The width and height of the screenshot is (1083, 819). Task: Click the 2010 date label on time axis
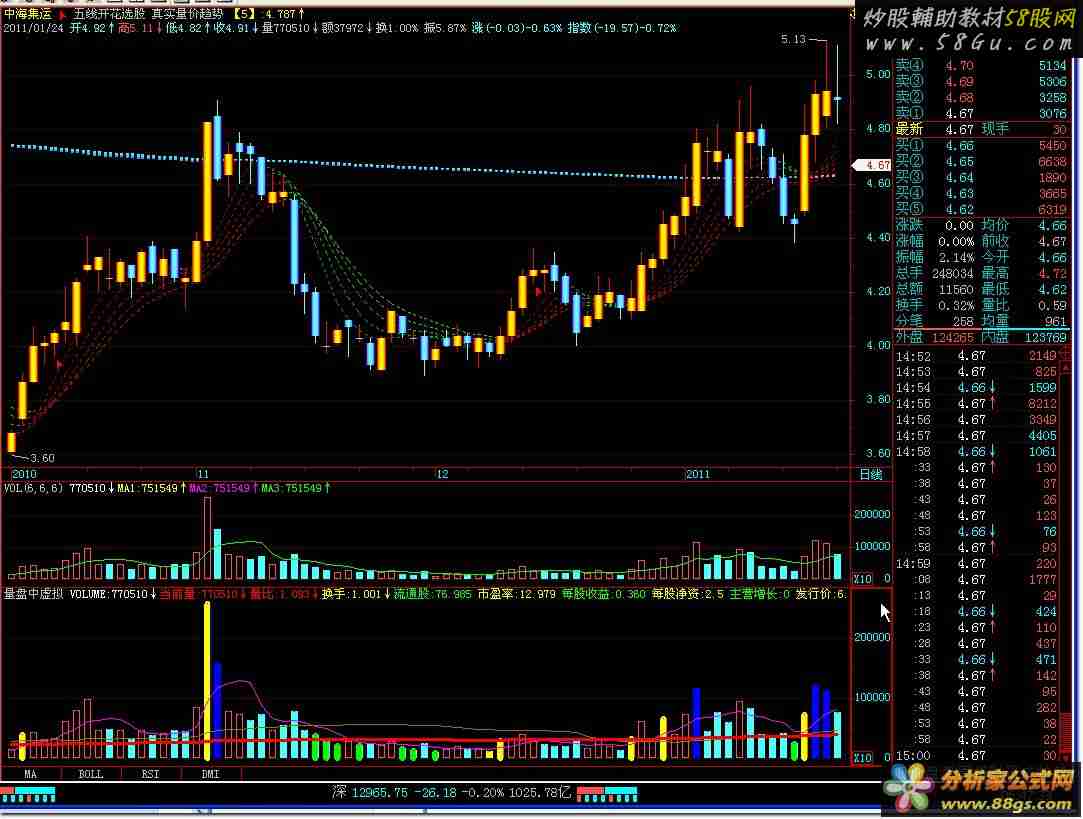(x=24, y=474)
